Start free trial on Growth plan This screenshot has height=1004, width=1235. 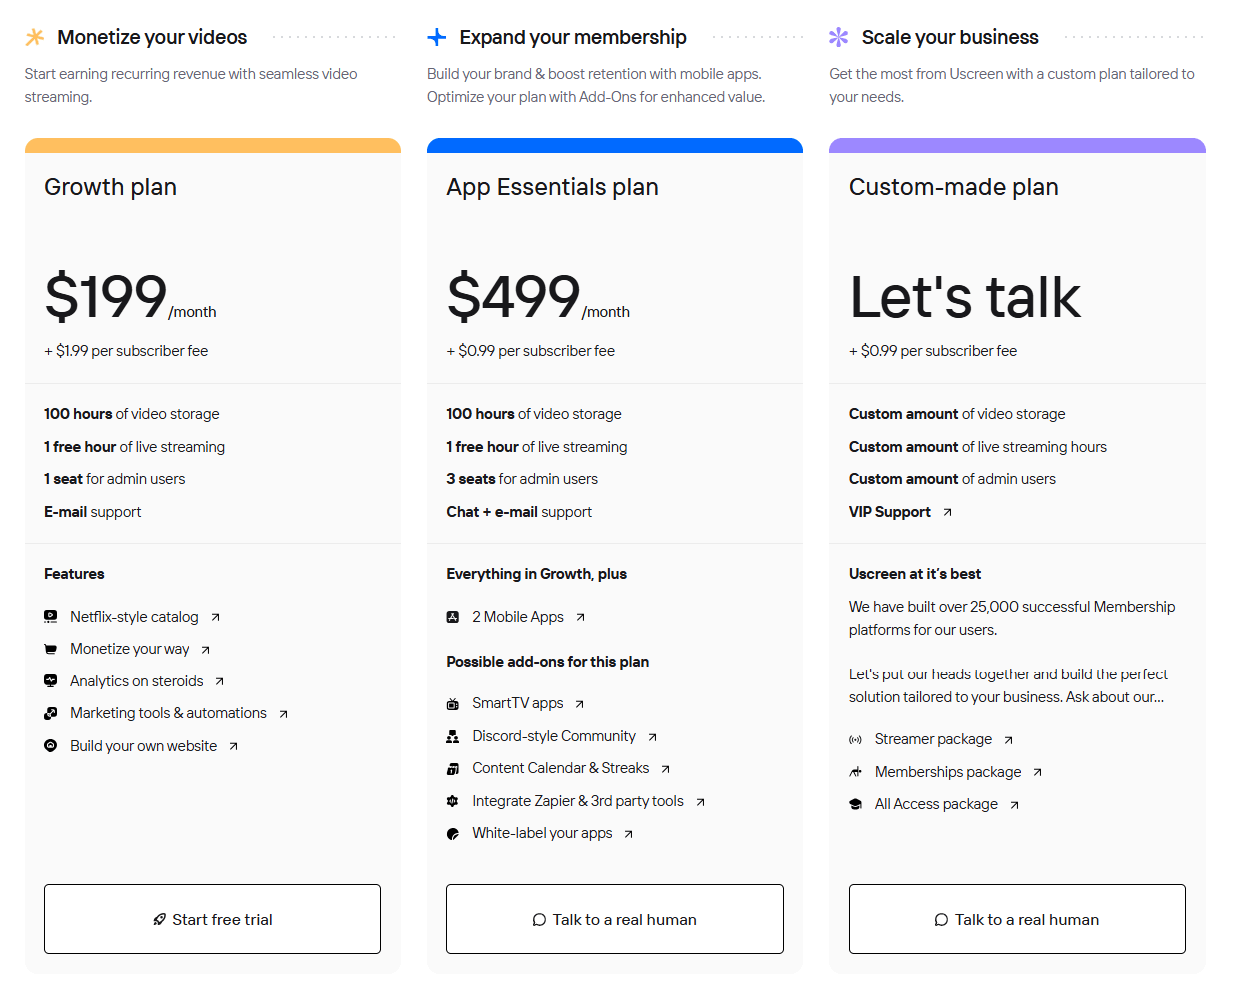click(x=212, y=919)
